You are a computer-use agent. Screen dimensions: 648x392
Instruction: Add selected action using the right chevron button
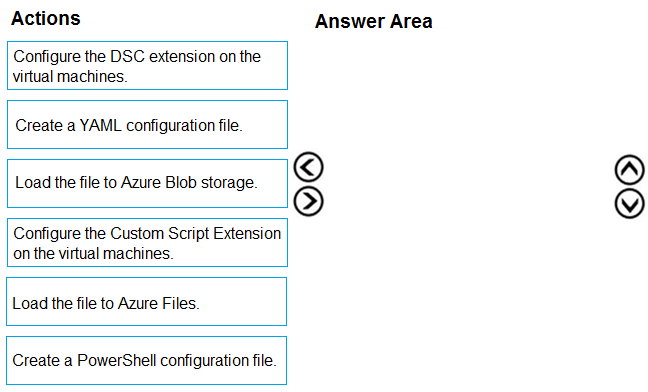pos(308,201)
